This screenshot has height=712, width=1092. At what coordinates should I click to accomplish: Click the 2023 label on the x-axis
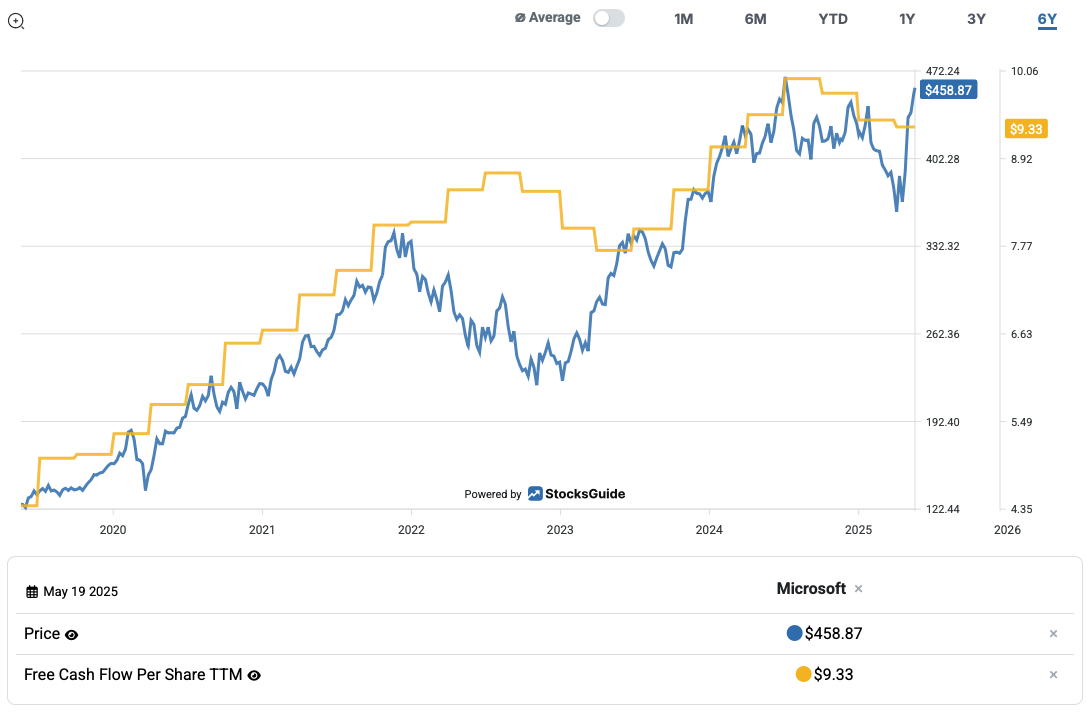[x=560, y=529]
